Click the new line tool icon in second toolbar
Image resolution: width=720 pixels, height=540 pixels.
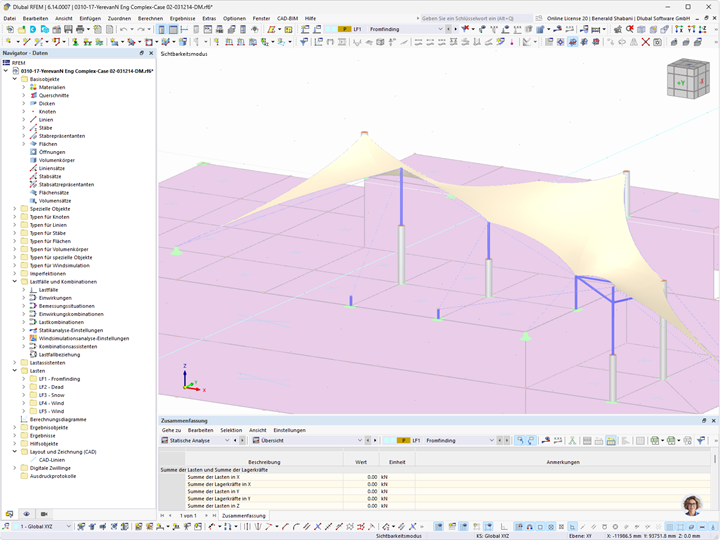[x=26, y=42]
